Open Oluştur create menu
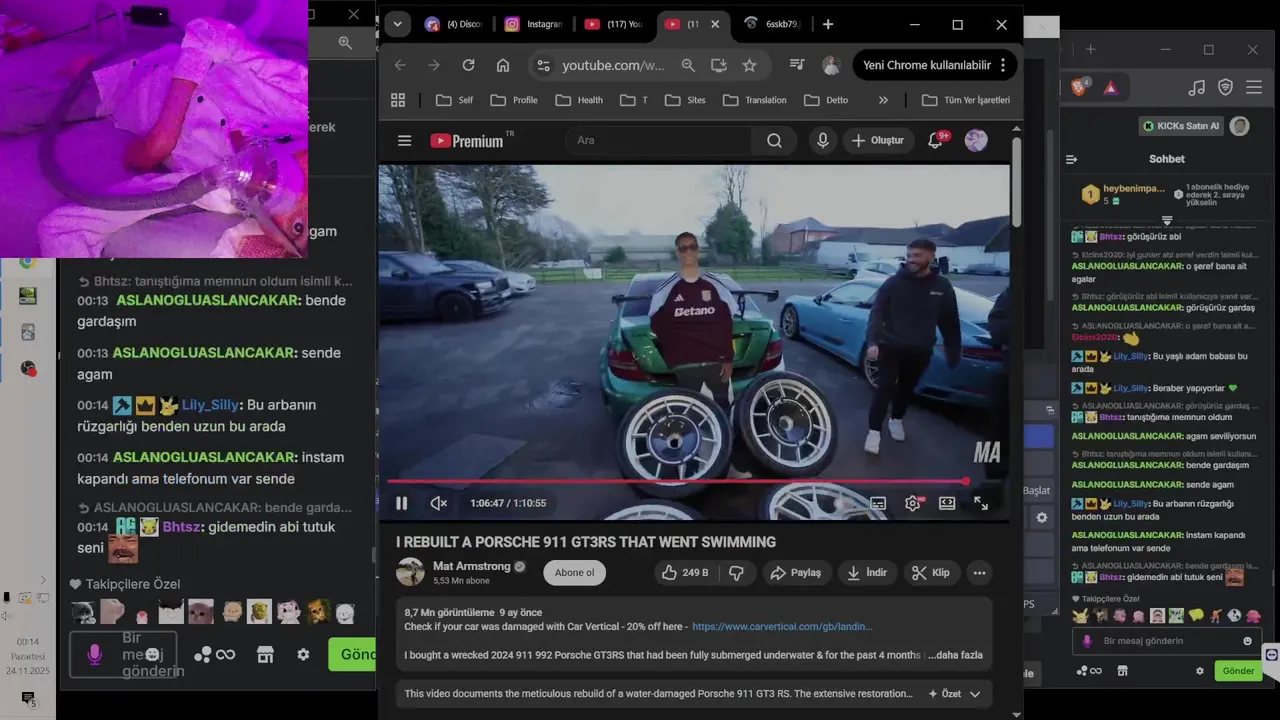This screenshot has height=720, width=1280. [x=877, y=141]
